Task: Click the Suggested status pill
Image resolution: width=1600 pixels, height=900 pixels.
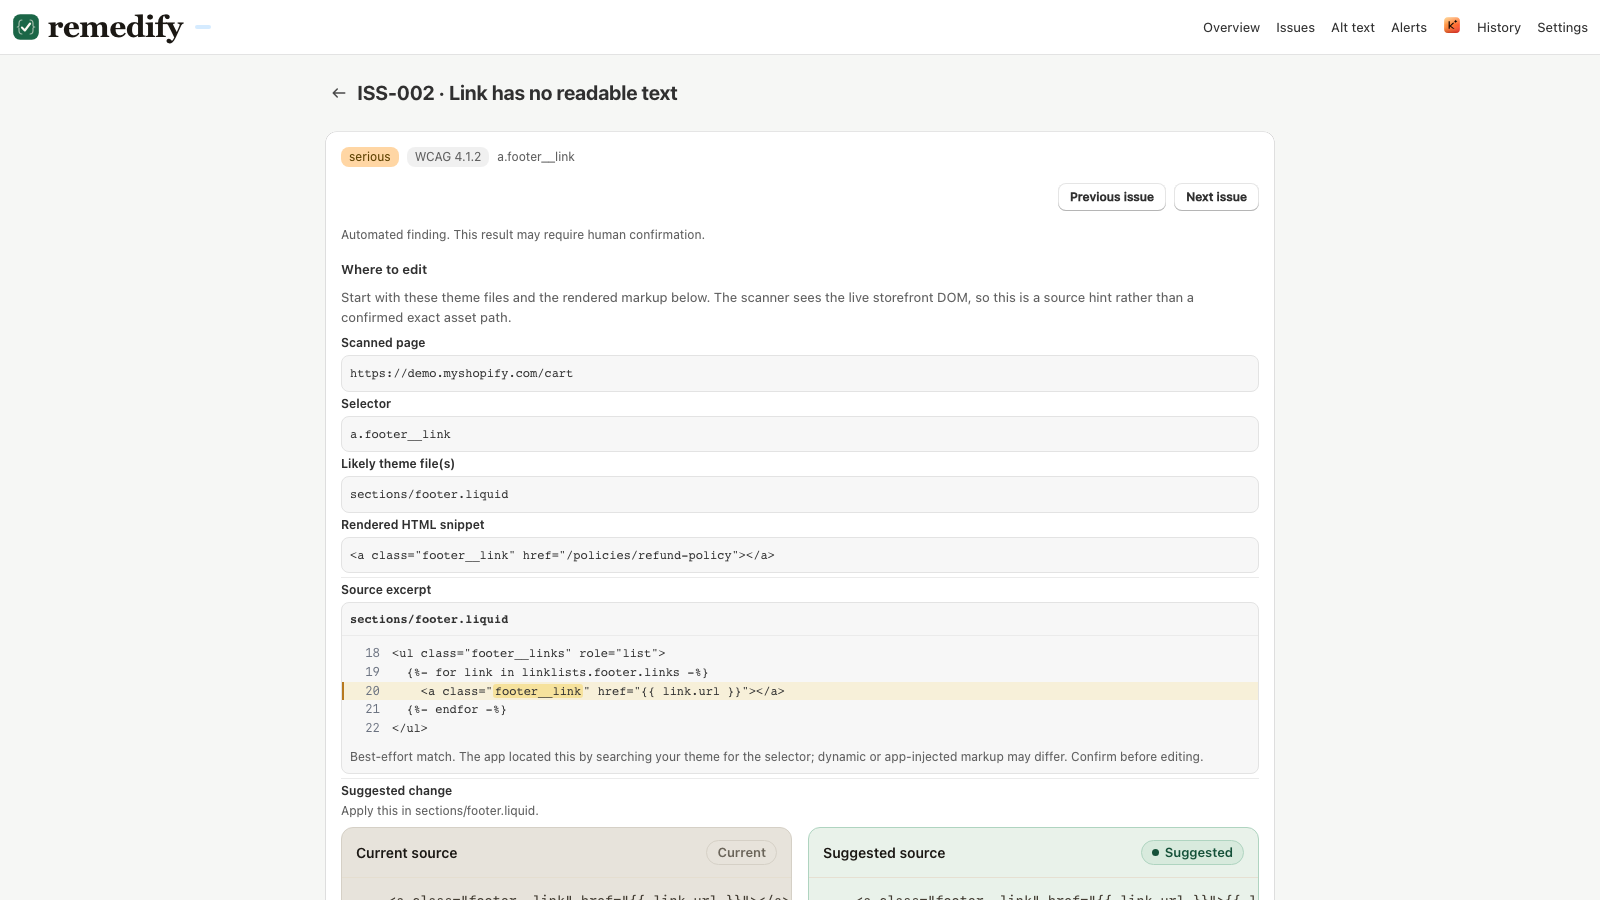Action: click(x=1192, y=853)
